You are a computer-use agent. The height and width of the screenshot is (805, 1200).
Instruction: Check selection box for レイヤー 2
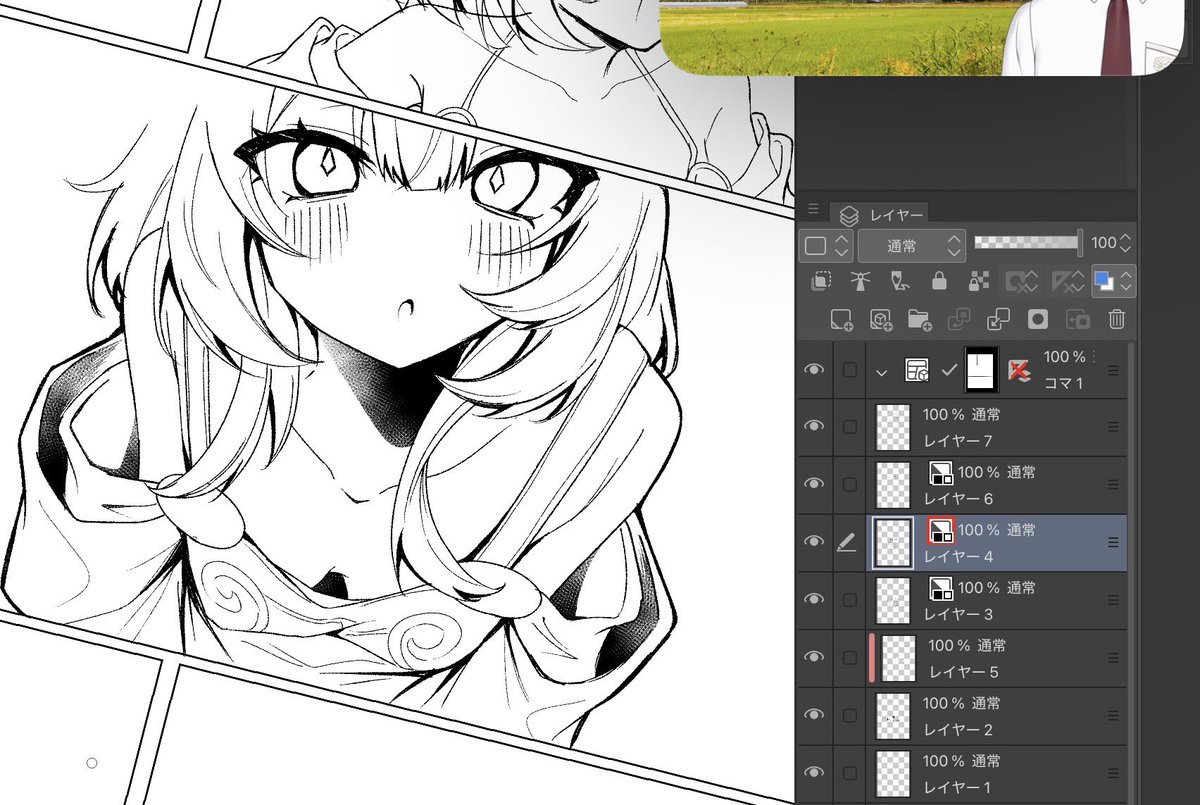pyautogui.click(x=849, y=715)
